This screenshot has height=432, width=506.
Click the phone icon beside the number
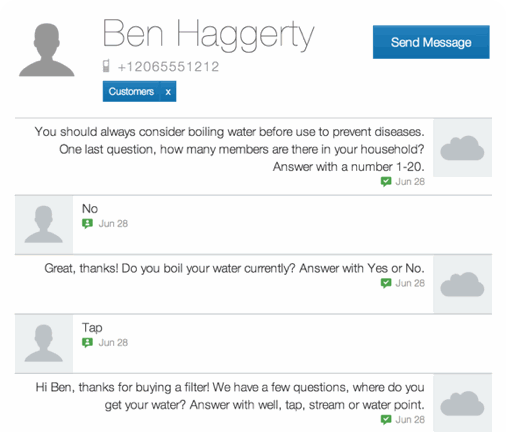tap(106, 66)
